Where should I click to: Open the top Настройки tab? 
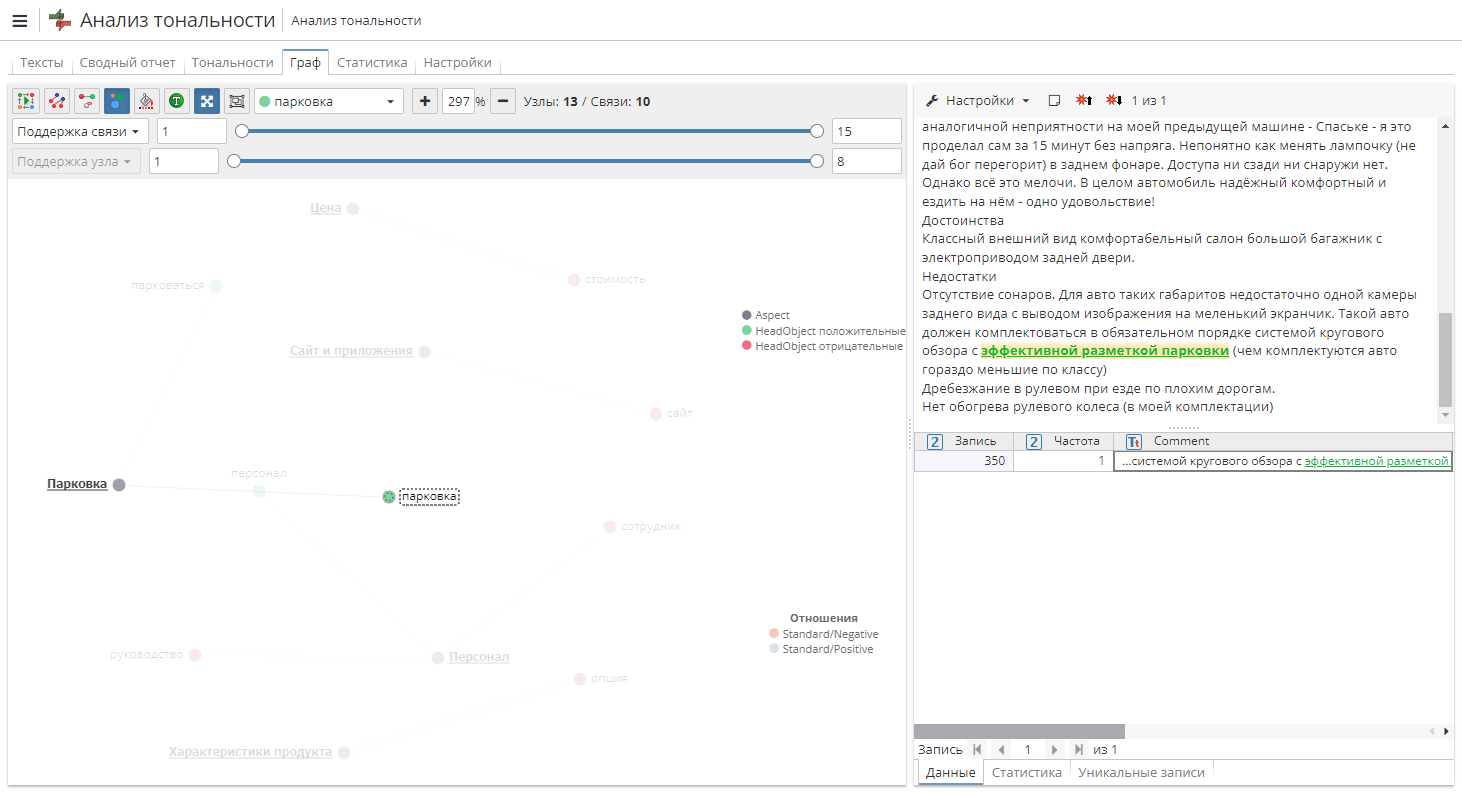[457, 62]
